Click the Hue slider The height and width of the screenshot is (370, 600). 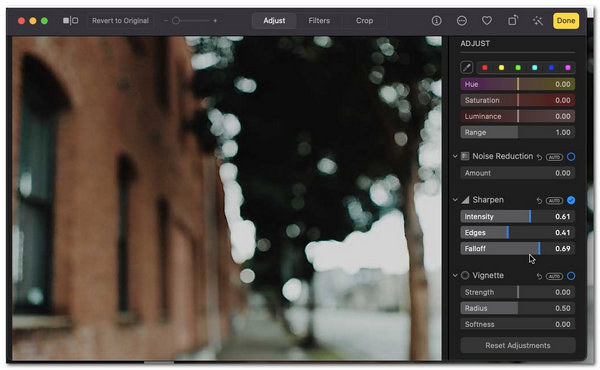click(518, 84)
